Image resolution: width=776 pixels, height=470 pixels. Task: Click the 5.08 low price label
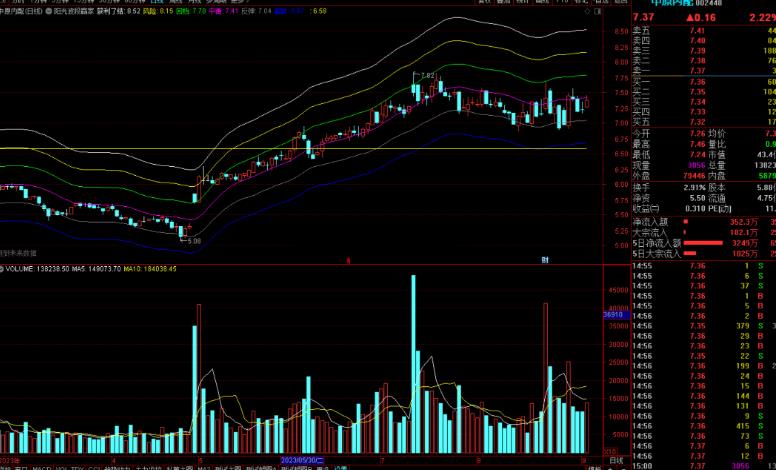(x=194, y=241)
